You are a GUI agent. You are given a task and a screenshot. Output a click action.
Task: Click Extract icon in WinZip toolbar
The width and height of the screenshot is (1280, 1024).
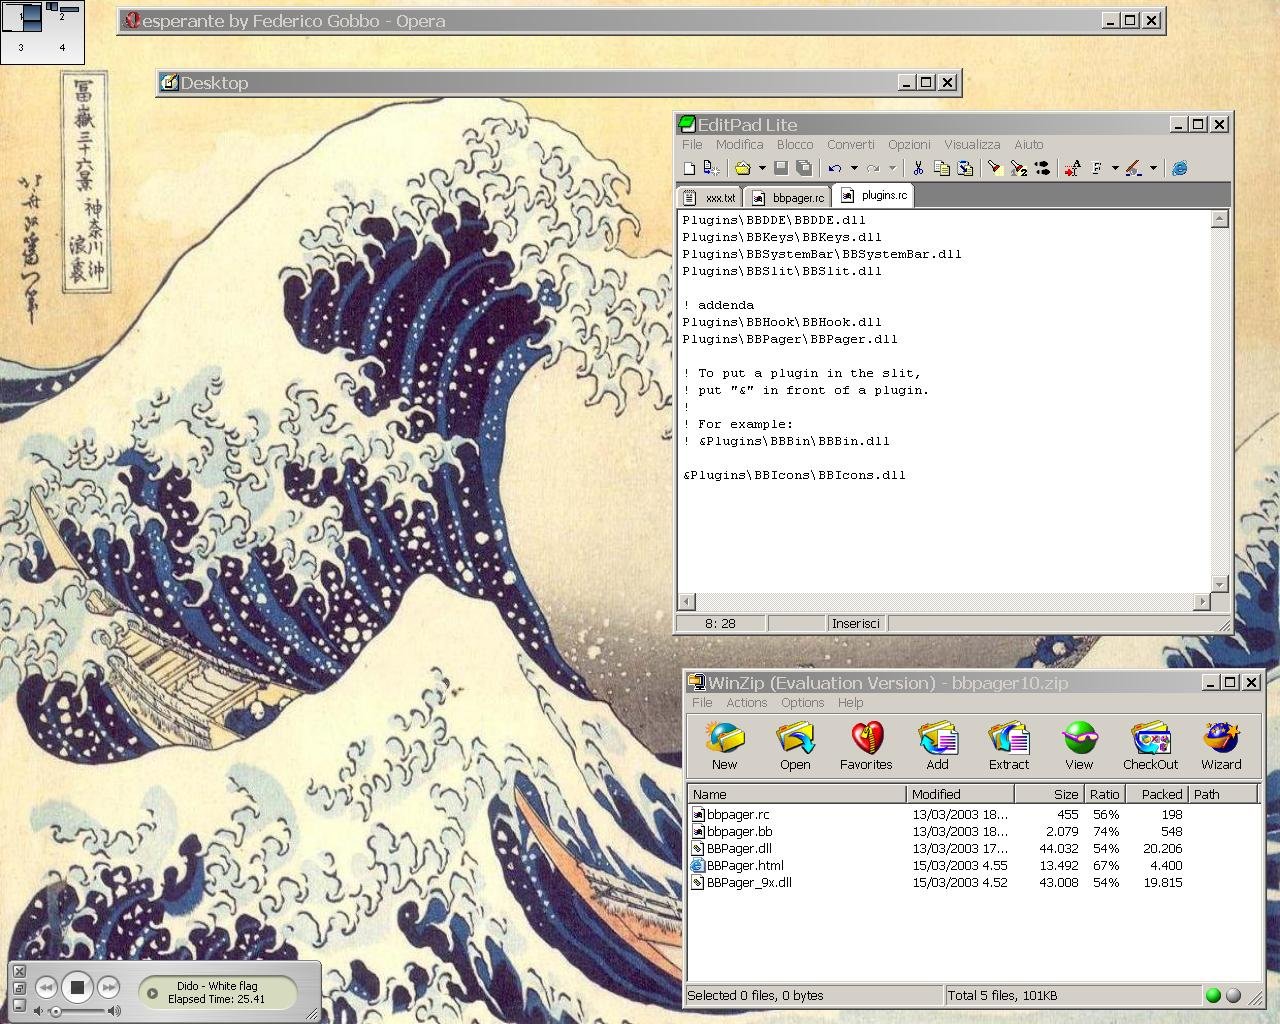(1008, 746)
